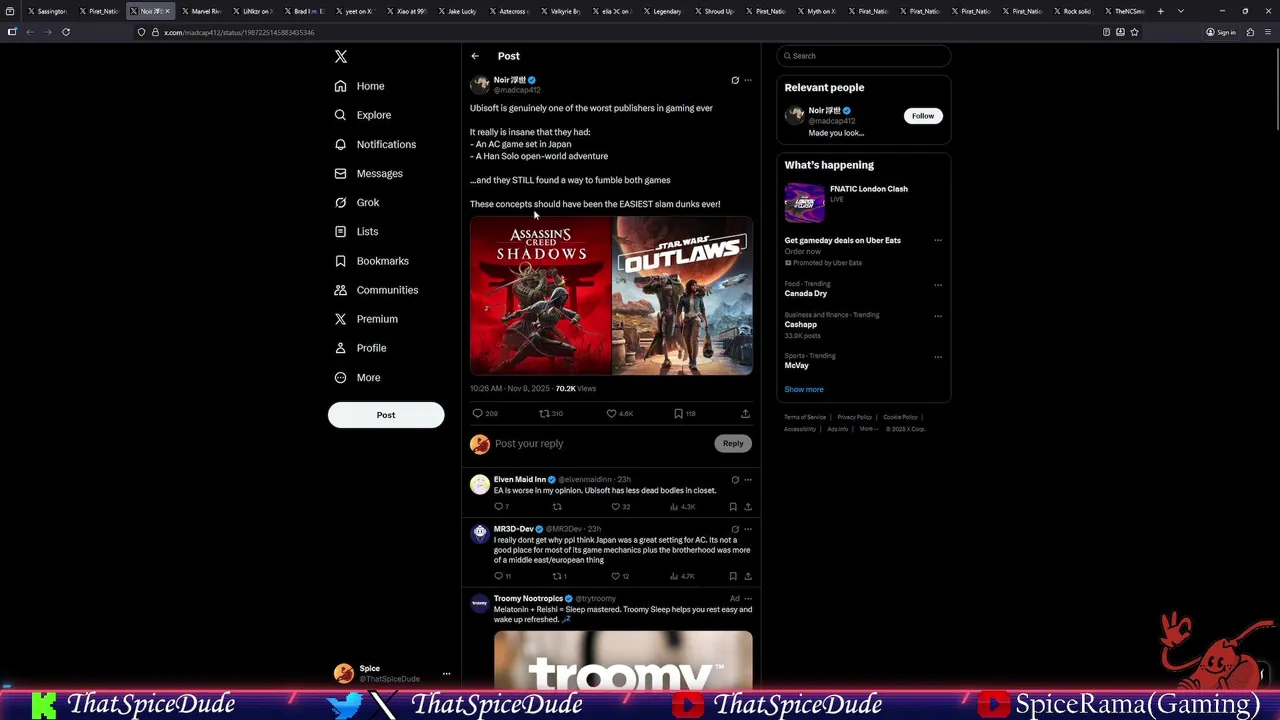Open more options for Uber Eats promotion

click(938, 240)
